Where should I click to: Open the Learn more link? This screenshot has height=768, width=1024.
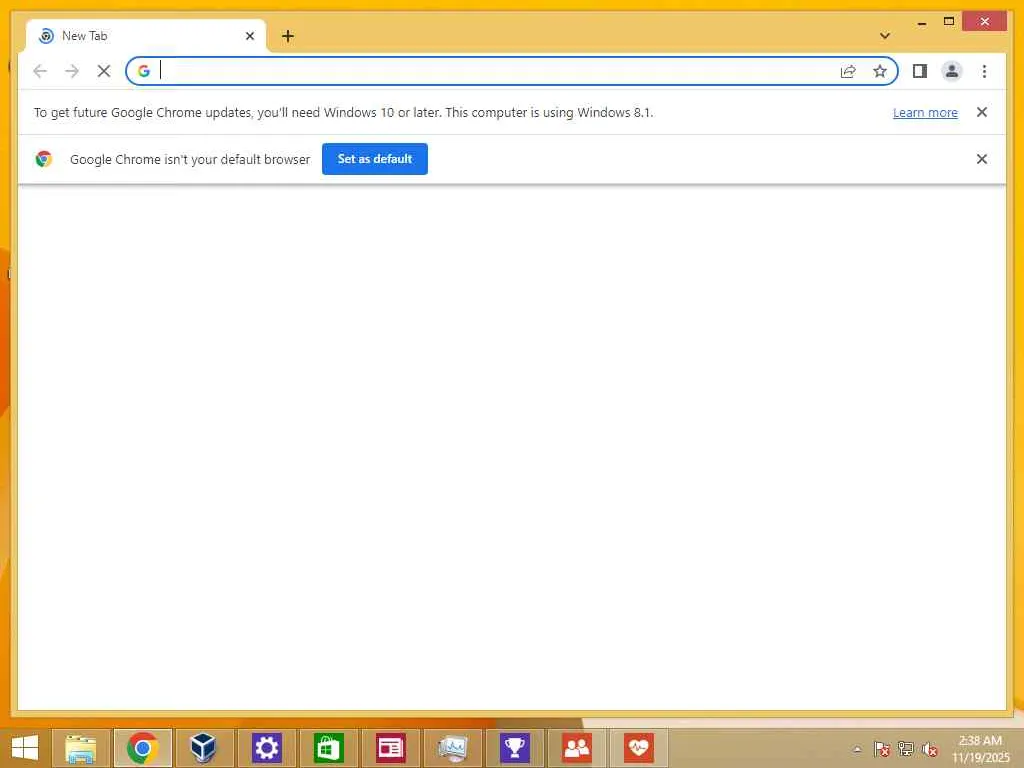point(925,112)
